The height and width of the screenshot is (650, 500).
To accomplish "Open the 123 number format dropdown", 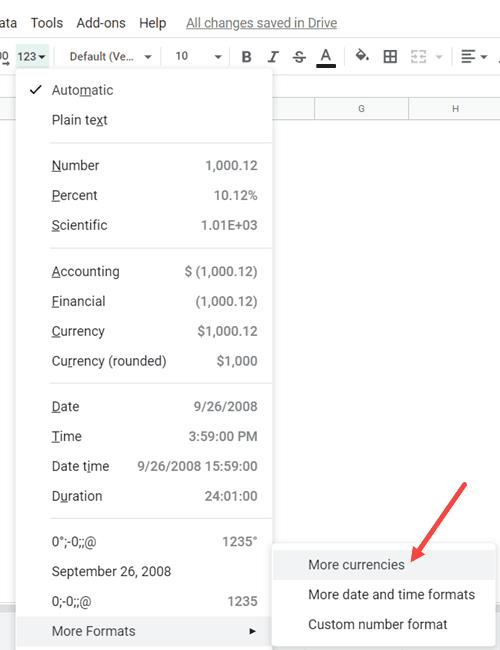I will (32, 56).
